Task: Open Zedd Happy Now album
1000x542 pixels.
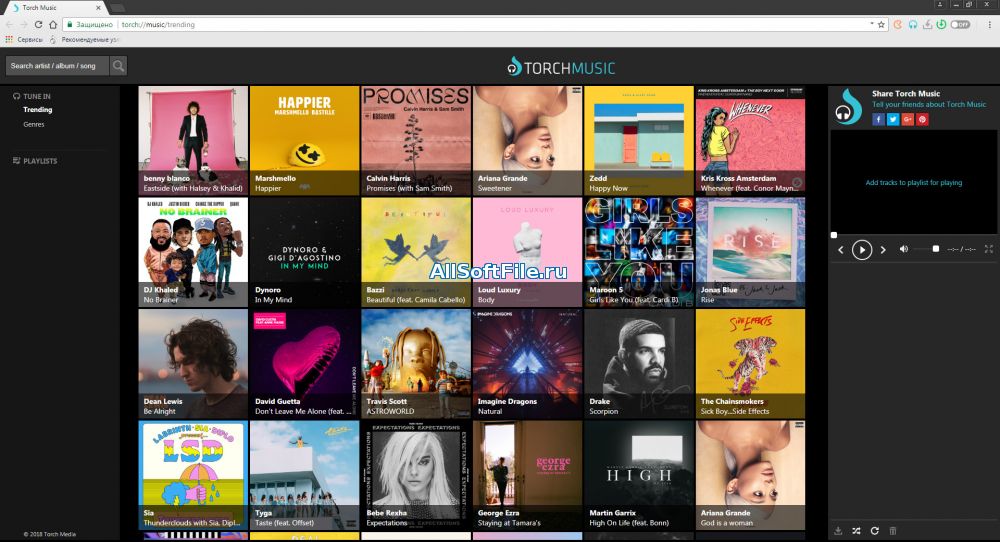Action: tap(638, 140)
